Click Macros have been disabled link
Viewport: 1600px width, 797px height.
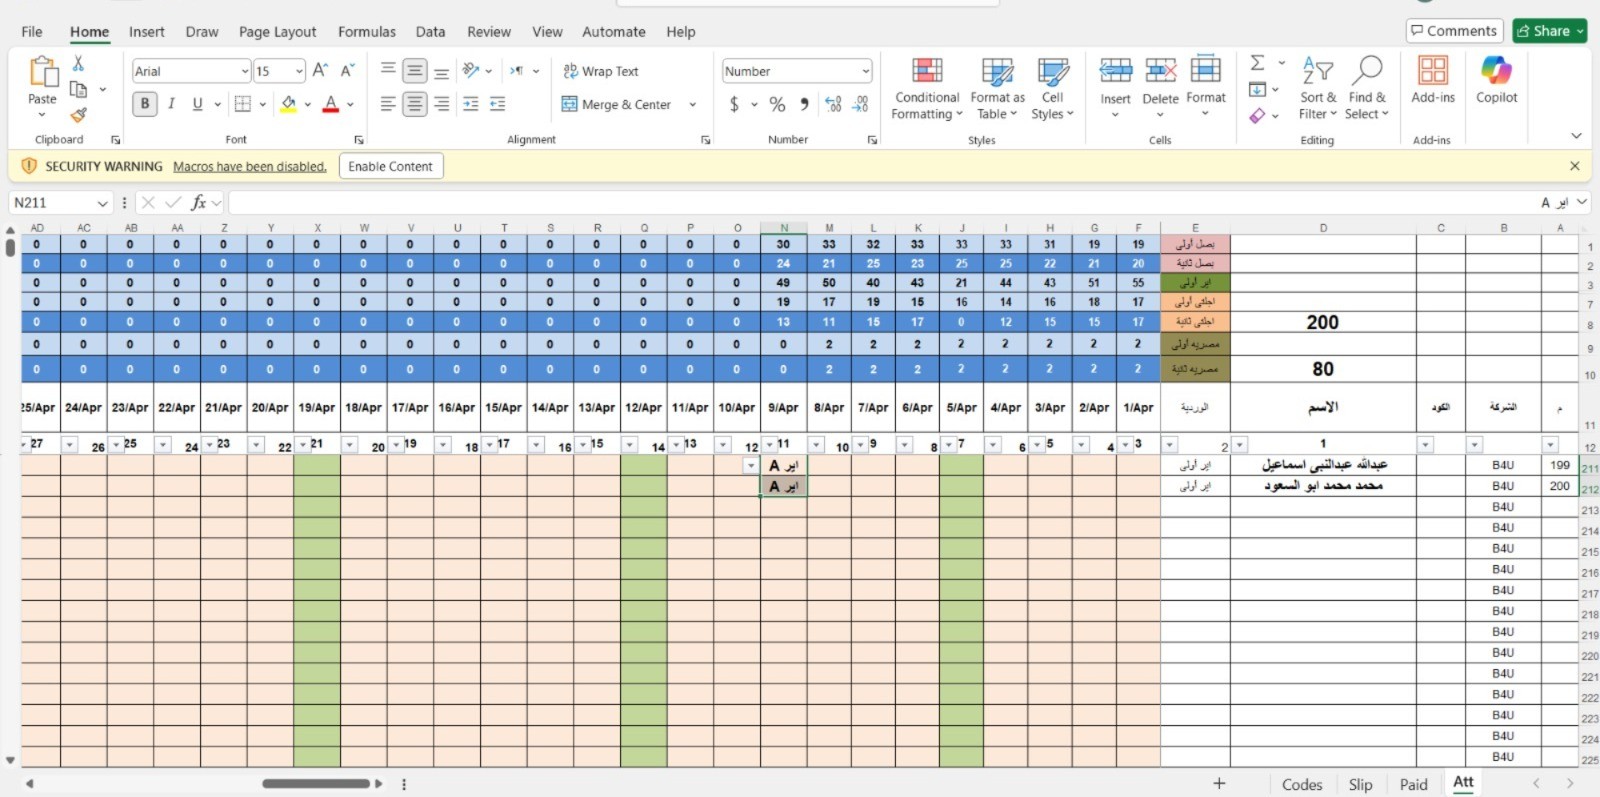[x=249, y=167]
